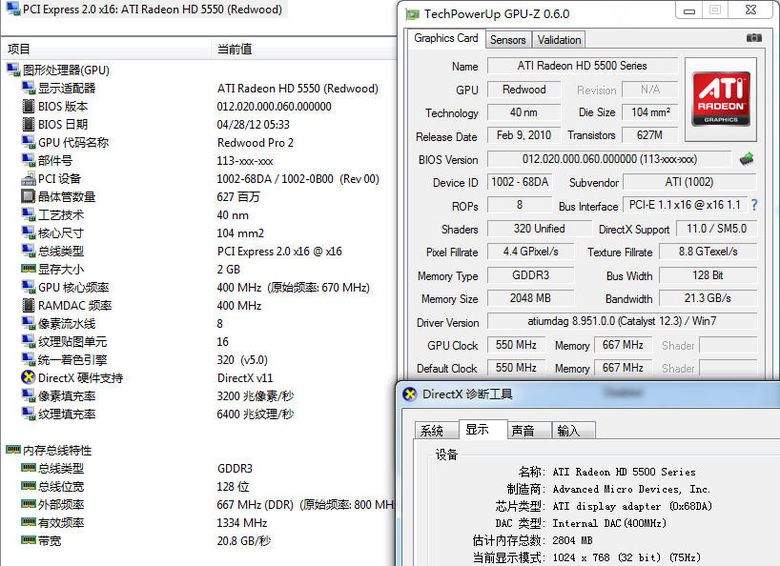
Task: Click the Device ID field 1002 - 68DA
Action: point(520,182)
